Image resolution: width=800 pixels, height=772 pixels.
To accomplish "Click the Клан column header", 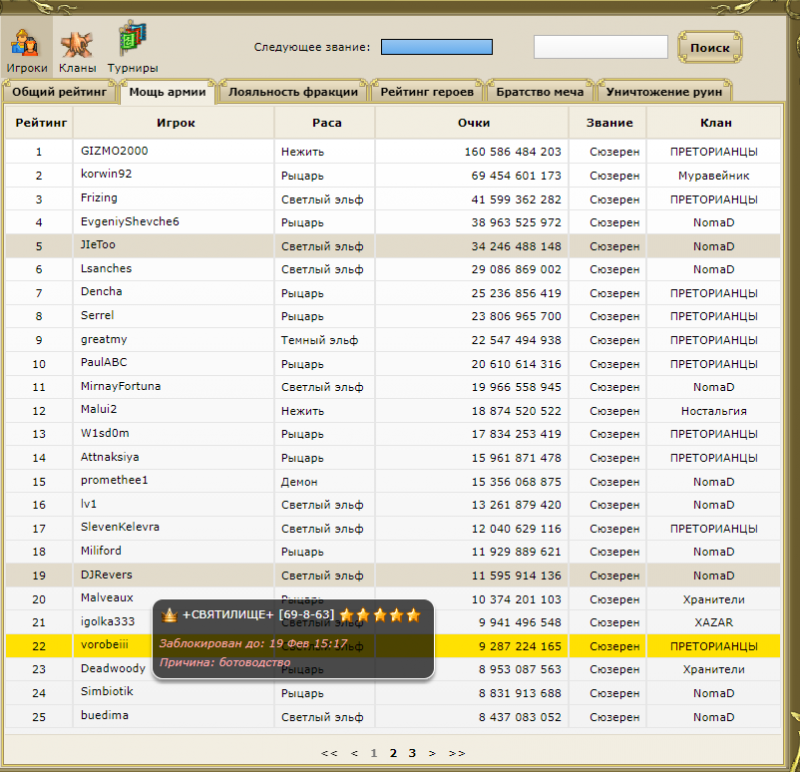I will (714, 123).
